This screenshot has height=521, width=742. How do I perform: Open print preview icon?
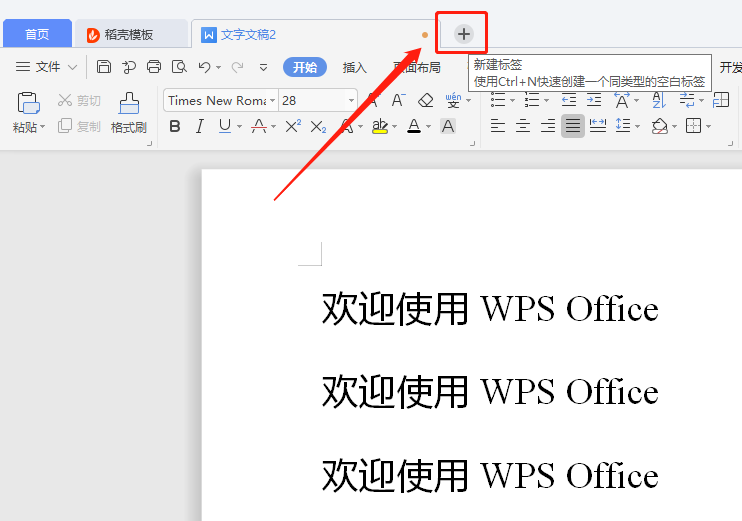tap(179, 67)
